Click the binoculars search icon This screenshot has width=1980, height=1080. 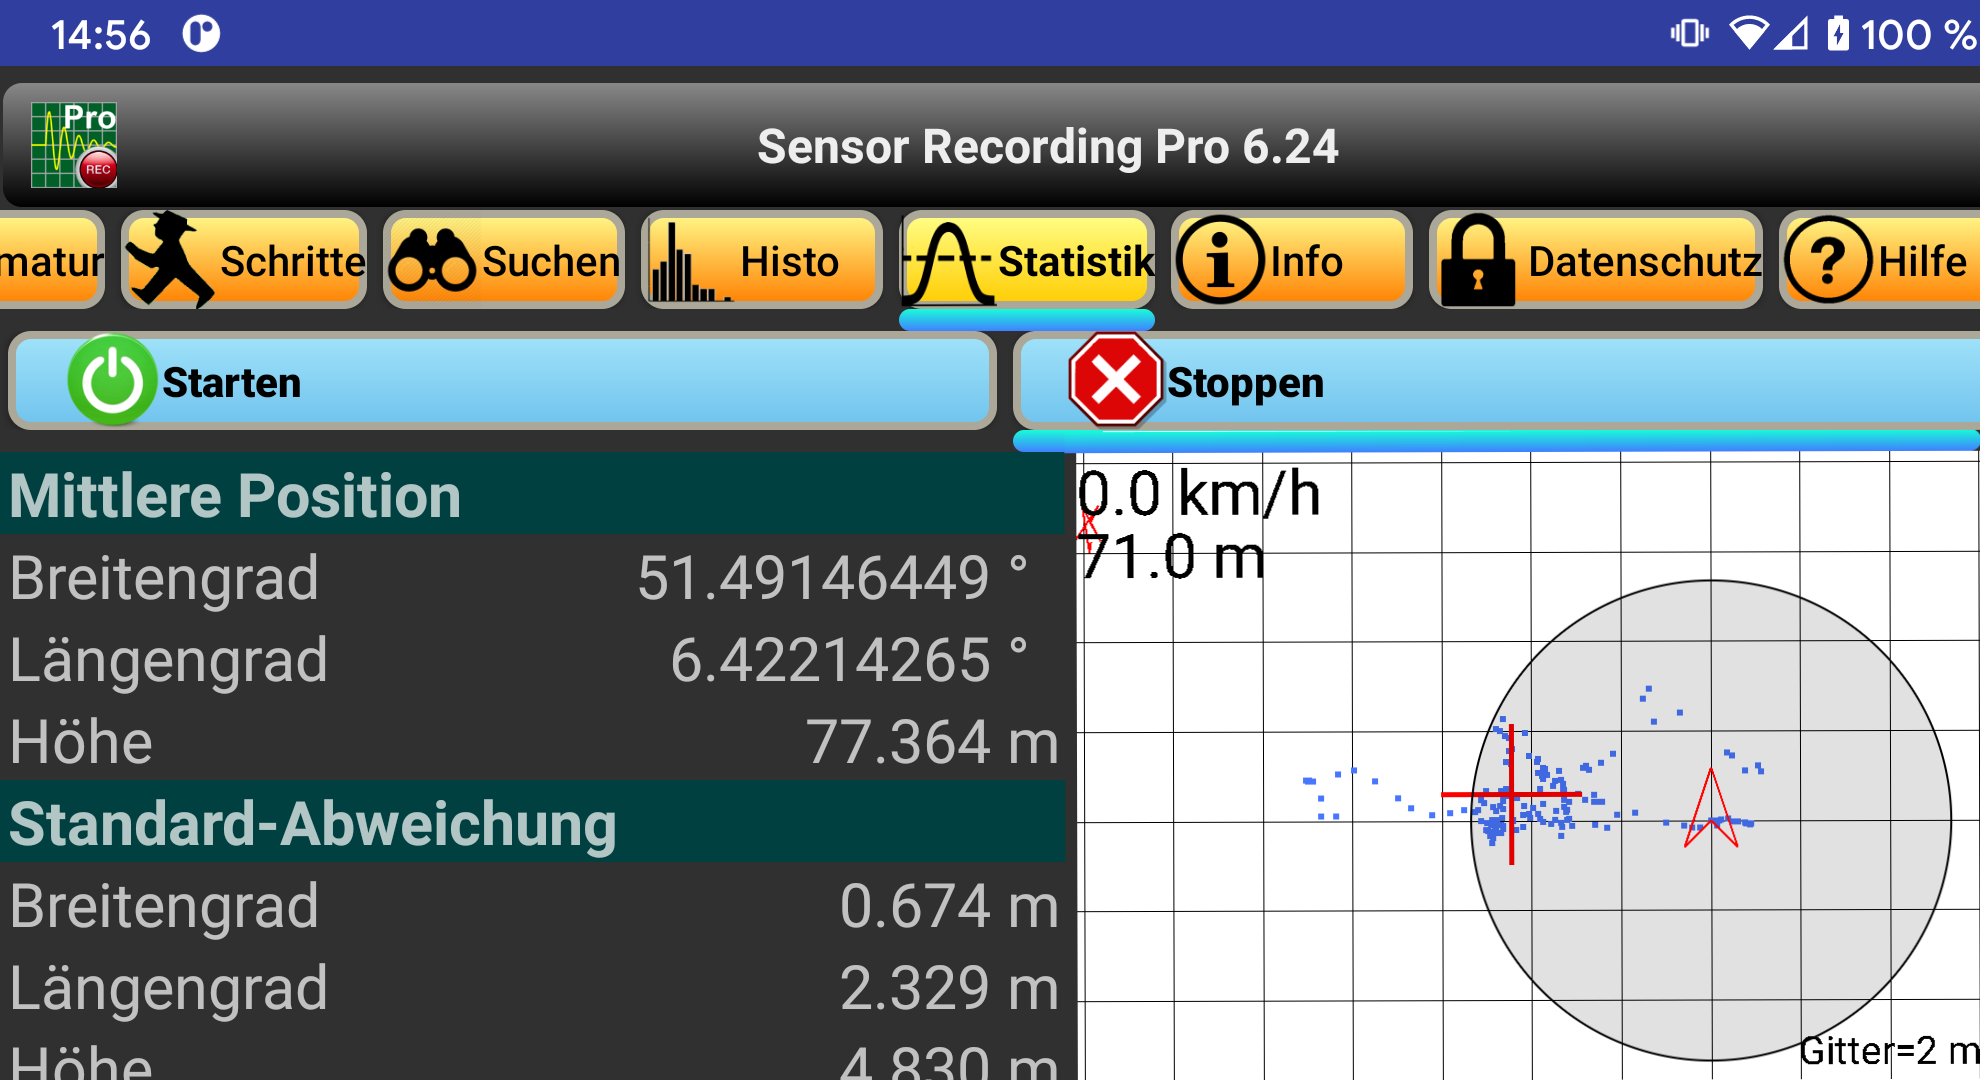432,261
